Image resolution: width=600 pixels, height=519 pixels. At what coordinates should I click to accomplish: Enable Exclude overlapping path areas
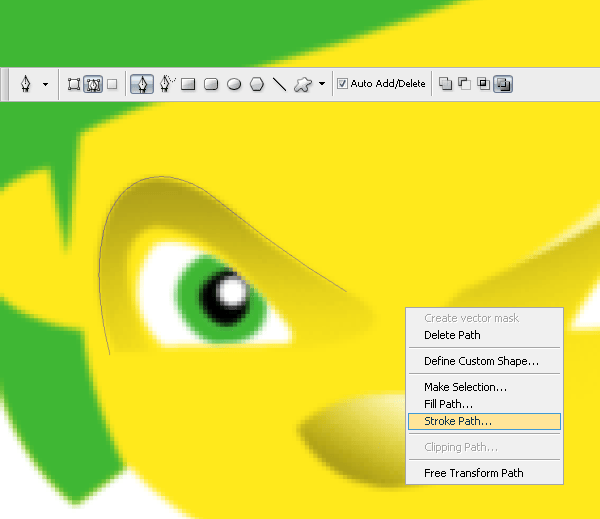pos(503,84)
